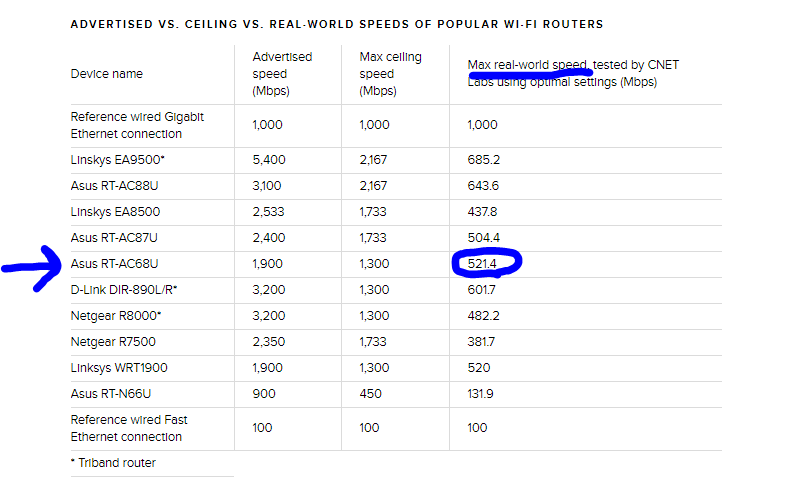Select the 'Advertised speed (Mbps)' column header
This screenshot has width=795, height=480.
282,74
